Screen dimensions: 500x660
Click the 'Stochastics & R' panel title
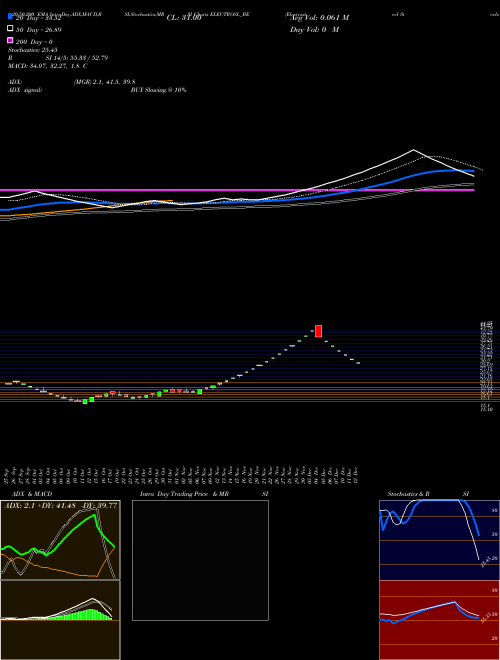409,494
